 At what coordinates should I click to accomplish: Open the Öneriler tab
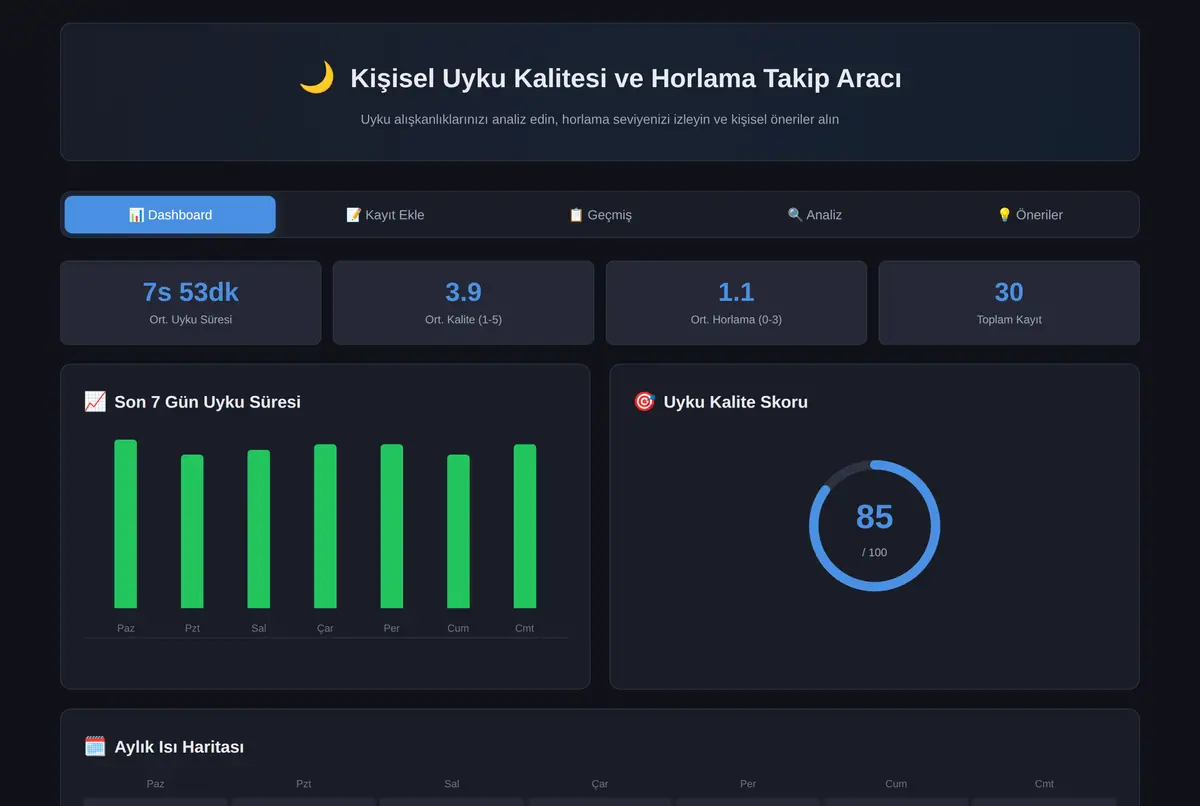click(x=1030, y=215)
